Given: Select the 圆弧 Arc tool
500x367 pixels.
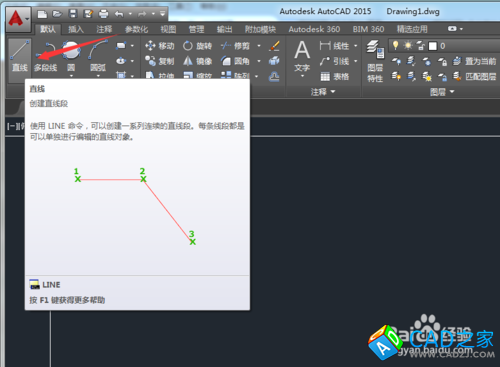Looking at the screenshot, I should click(x=98, y=56).
